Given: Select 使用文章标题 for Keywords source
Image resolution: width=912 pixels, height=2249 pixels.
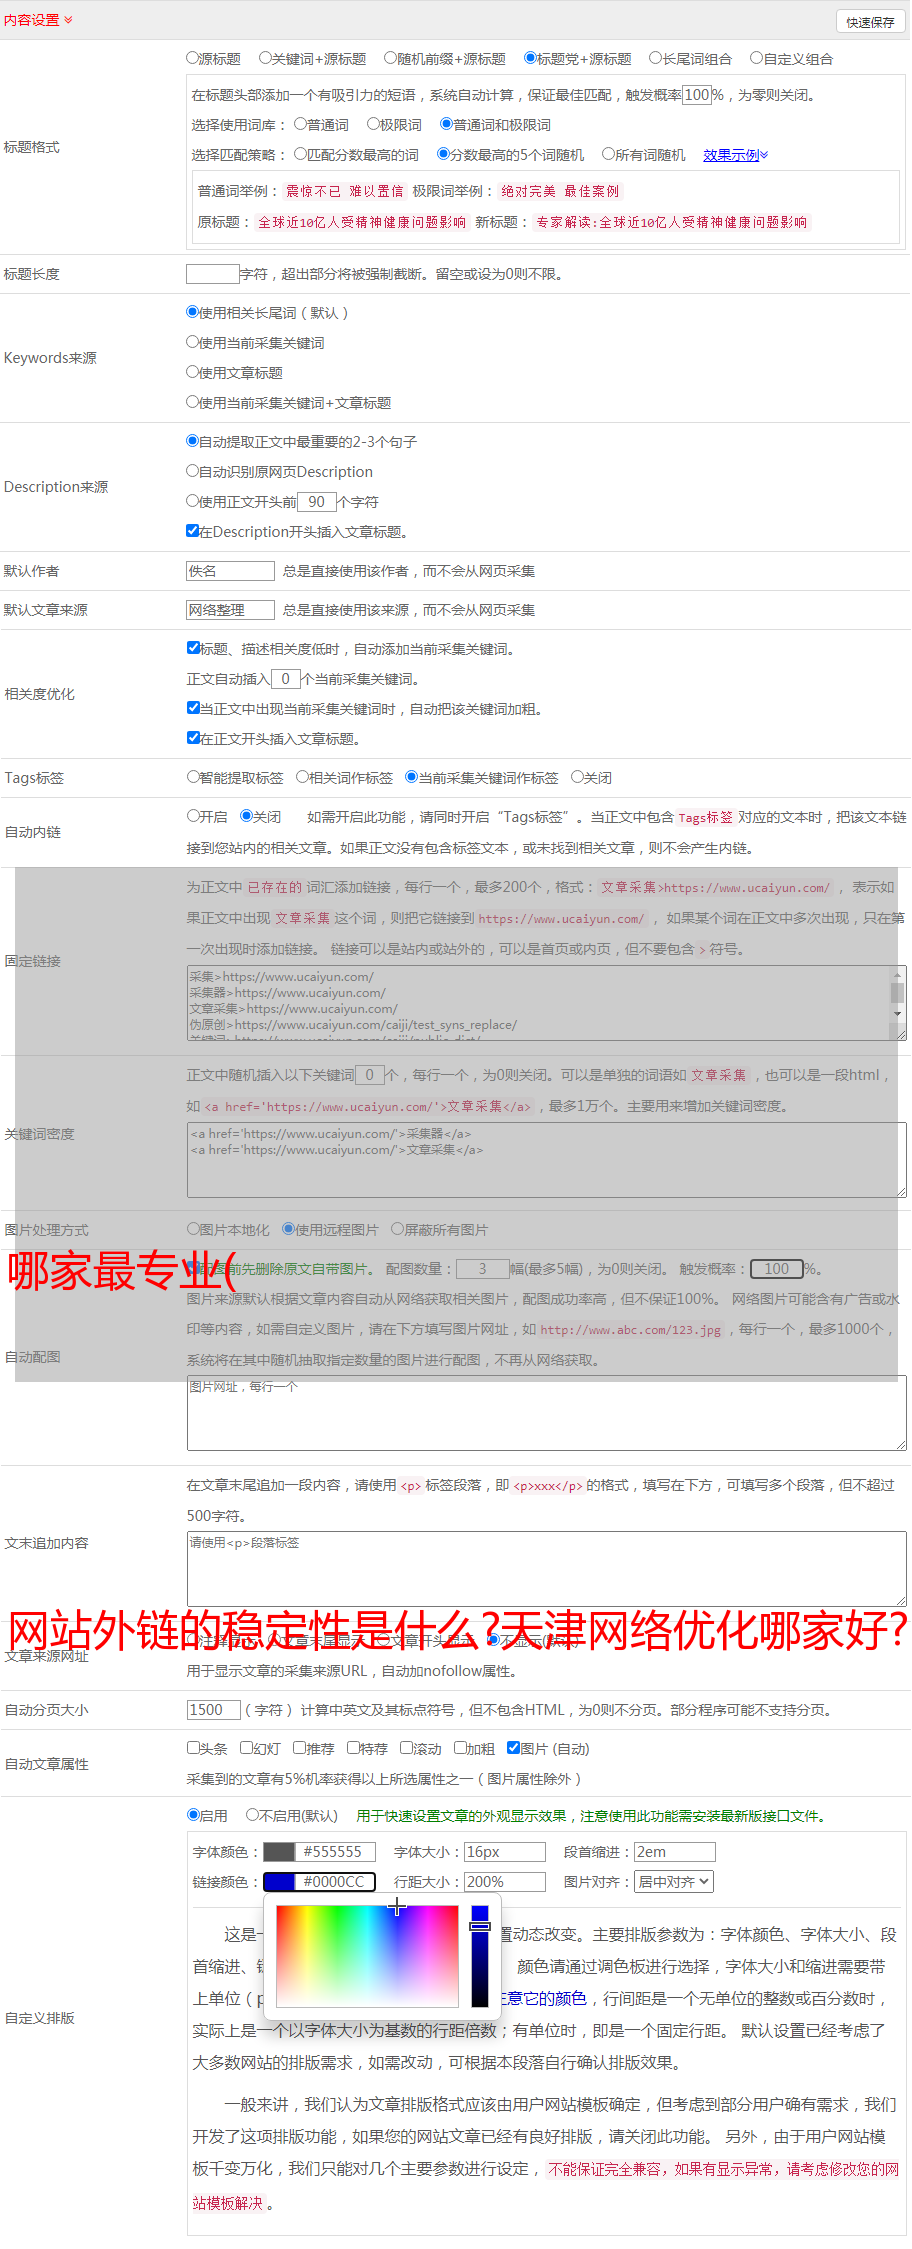Looking at the screenshot, I should point(193,372).
